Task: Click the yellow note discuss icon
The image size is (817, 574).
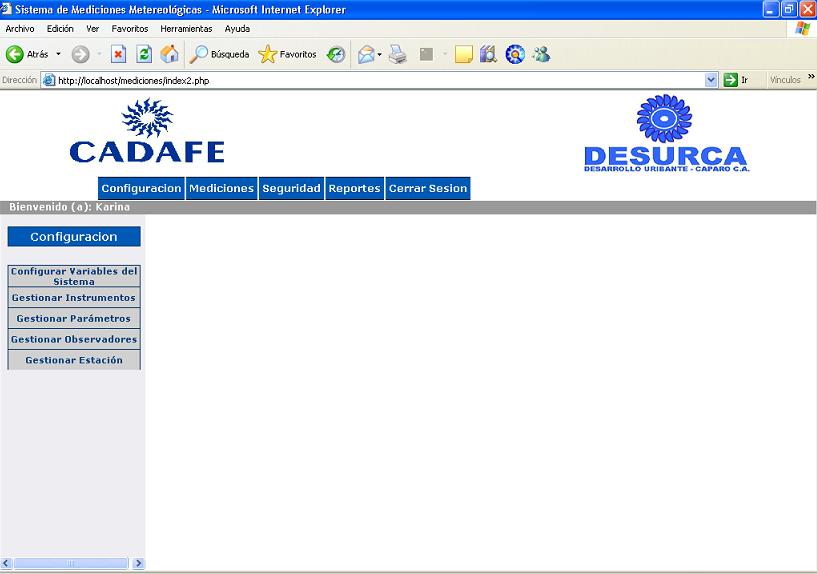Action: (x=463, y=54)
